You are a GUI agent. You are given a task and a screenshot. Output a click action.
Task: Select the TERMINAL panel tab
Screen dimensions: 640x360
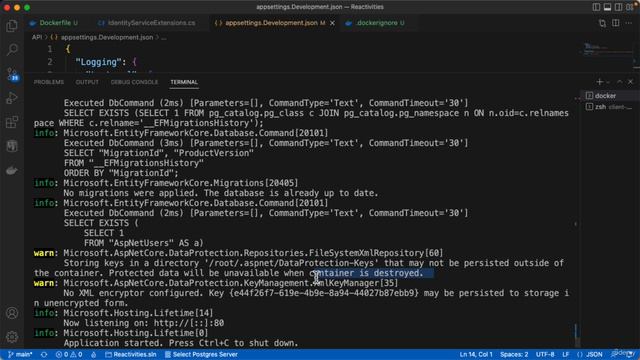tap(184, 82)
